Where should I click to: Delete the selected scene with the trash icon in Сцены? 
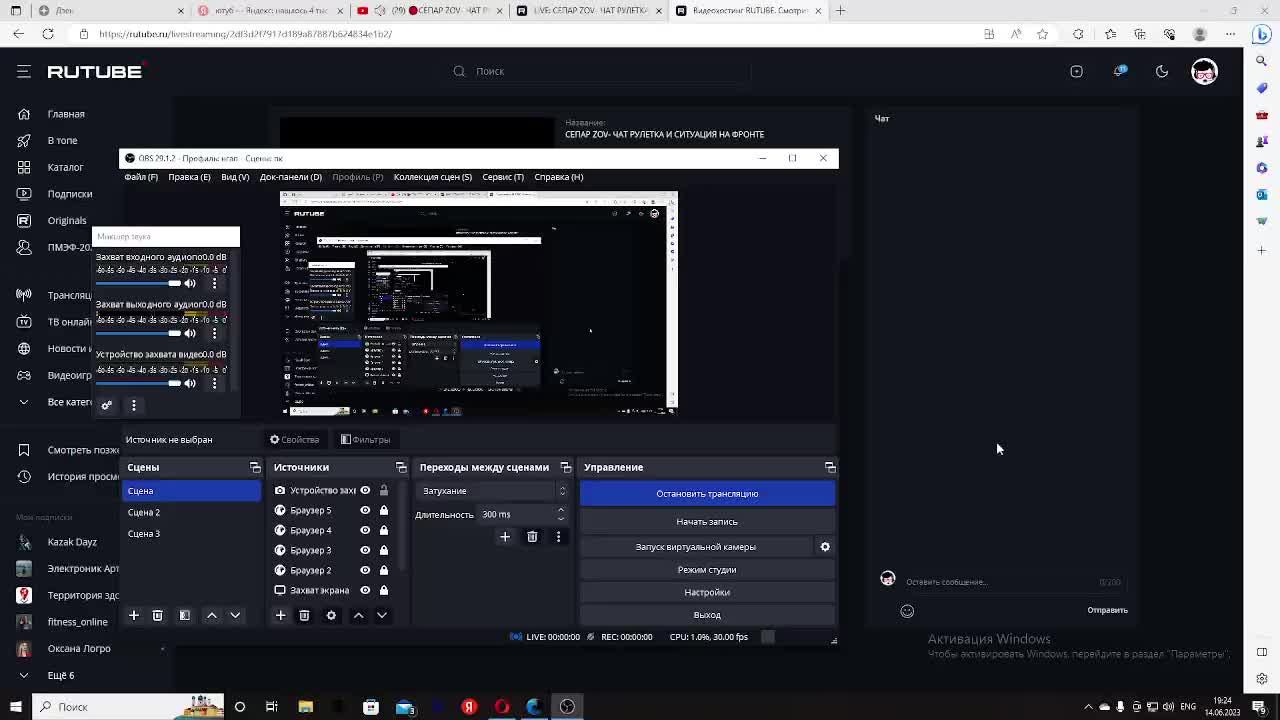click(157, 615)
